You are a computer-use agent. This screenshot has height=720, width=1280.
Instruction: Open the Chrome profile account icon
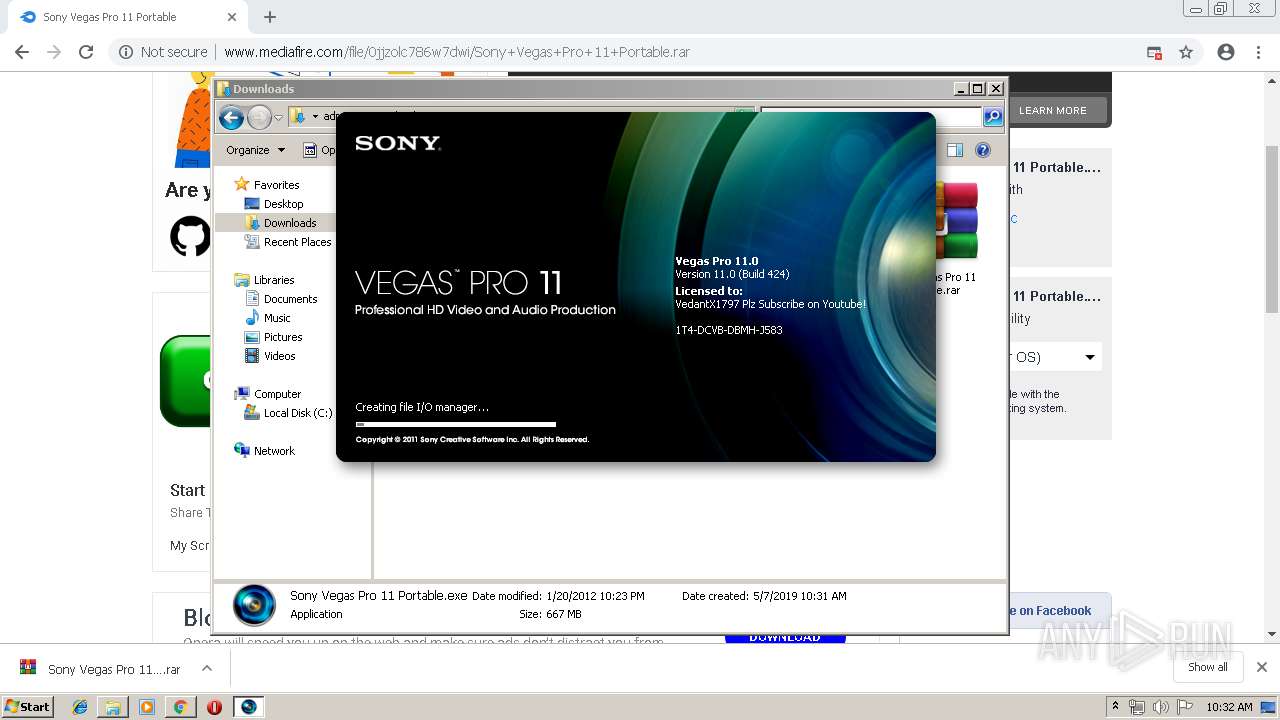click(x=1226, y=52)
